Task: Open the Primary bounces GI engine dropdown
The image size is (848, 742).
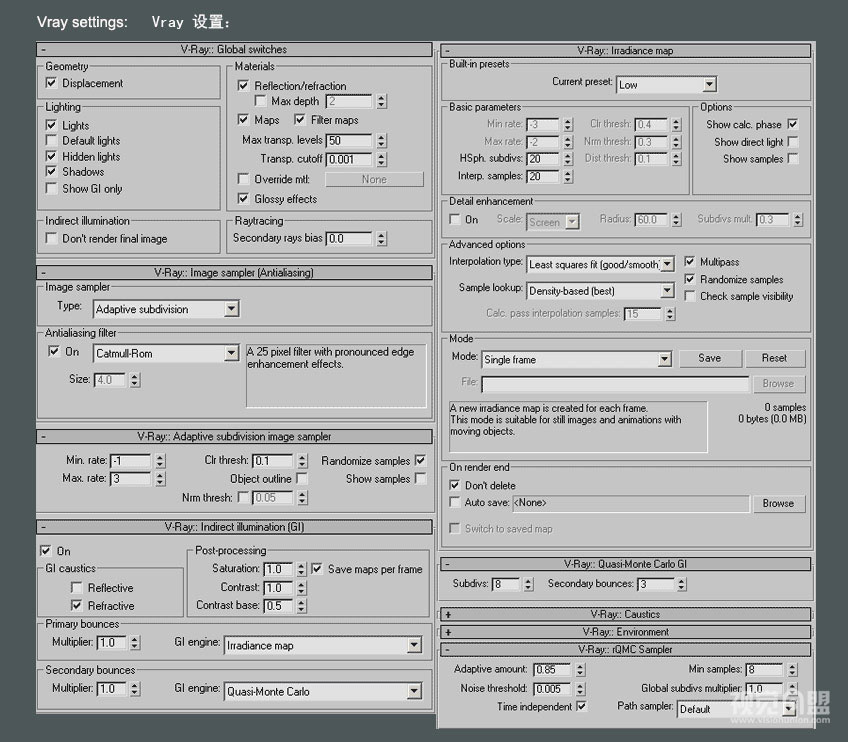Action: tap(414, 646)
